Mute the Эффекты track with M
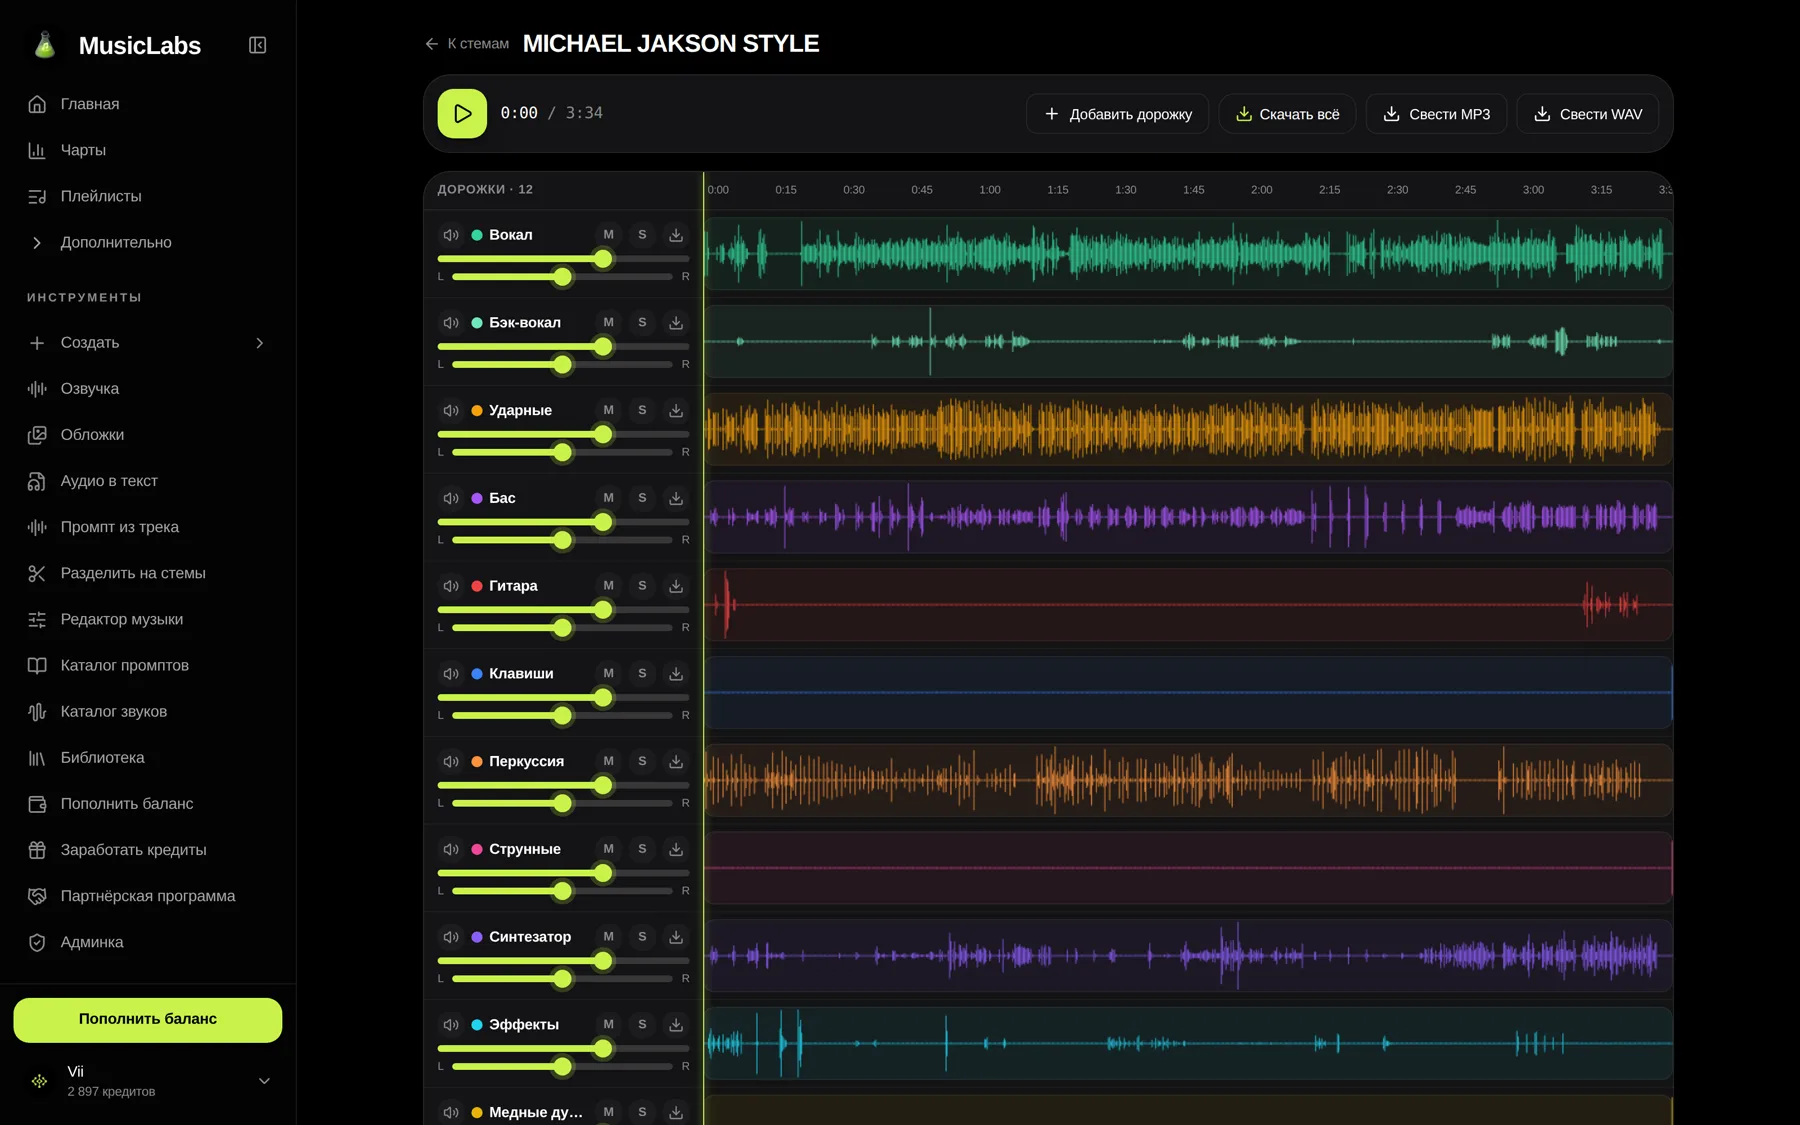This screenshot has width=1800, height=1125. [x=608, y=1025]
